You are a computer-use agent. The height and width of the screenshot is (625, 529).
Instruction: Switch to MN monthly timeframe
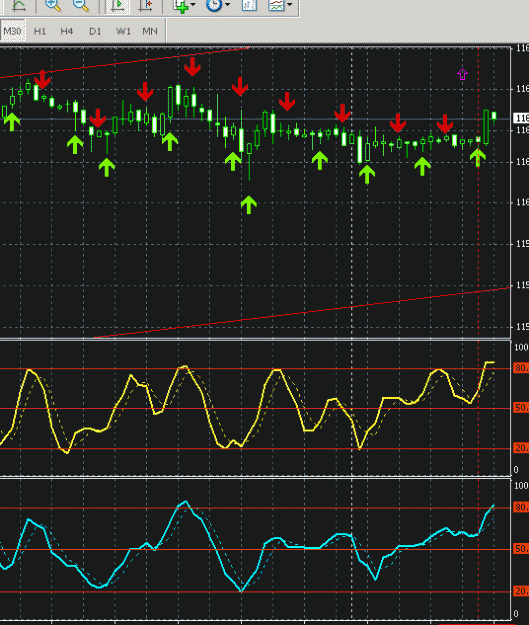[x=150, y=31]
